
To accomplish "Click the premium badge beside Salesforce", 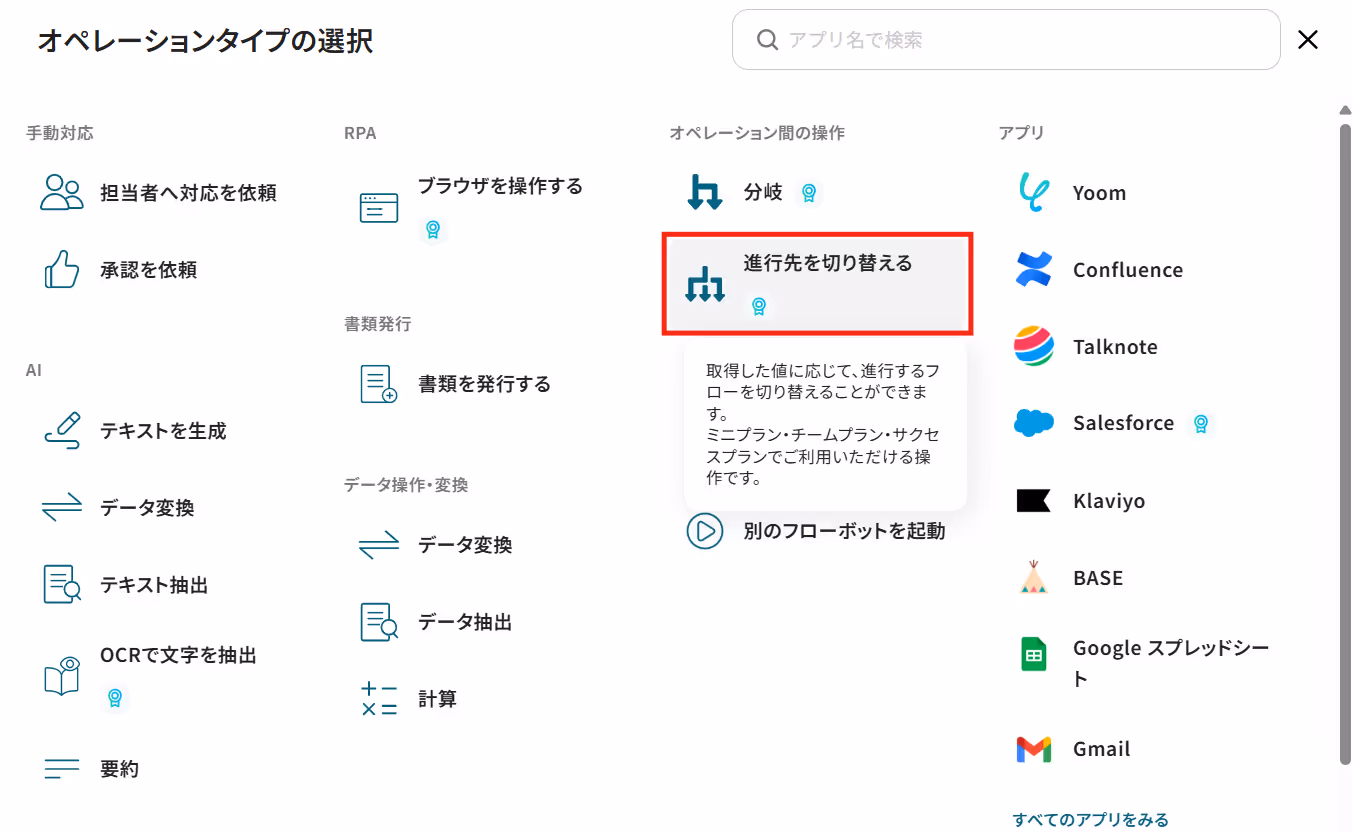I will coord(1201,424).
